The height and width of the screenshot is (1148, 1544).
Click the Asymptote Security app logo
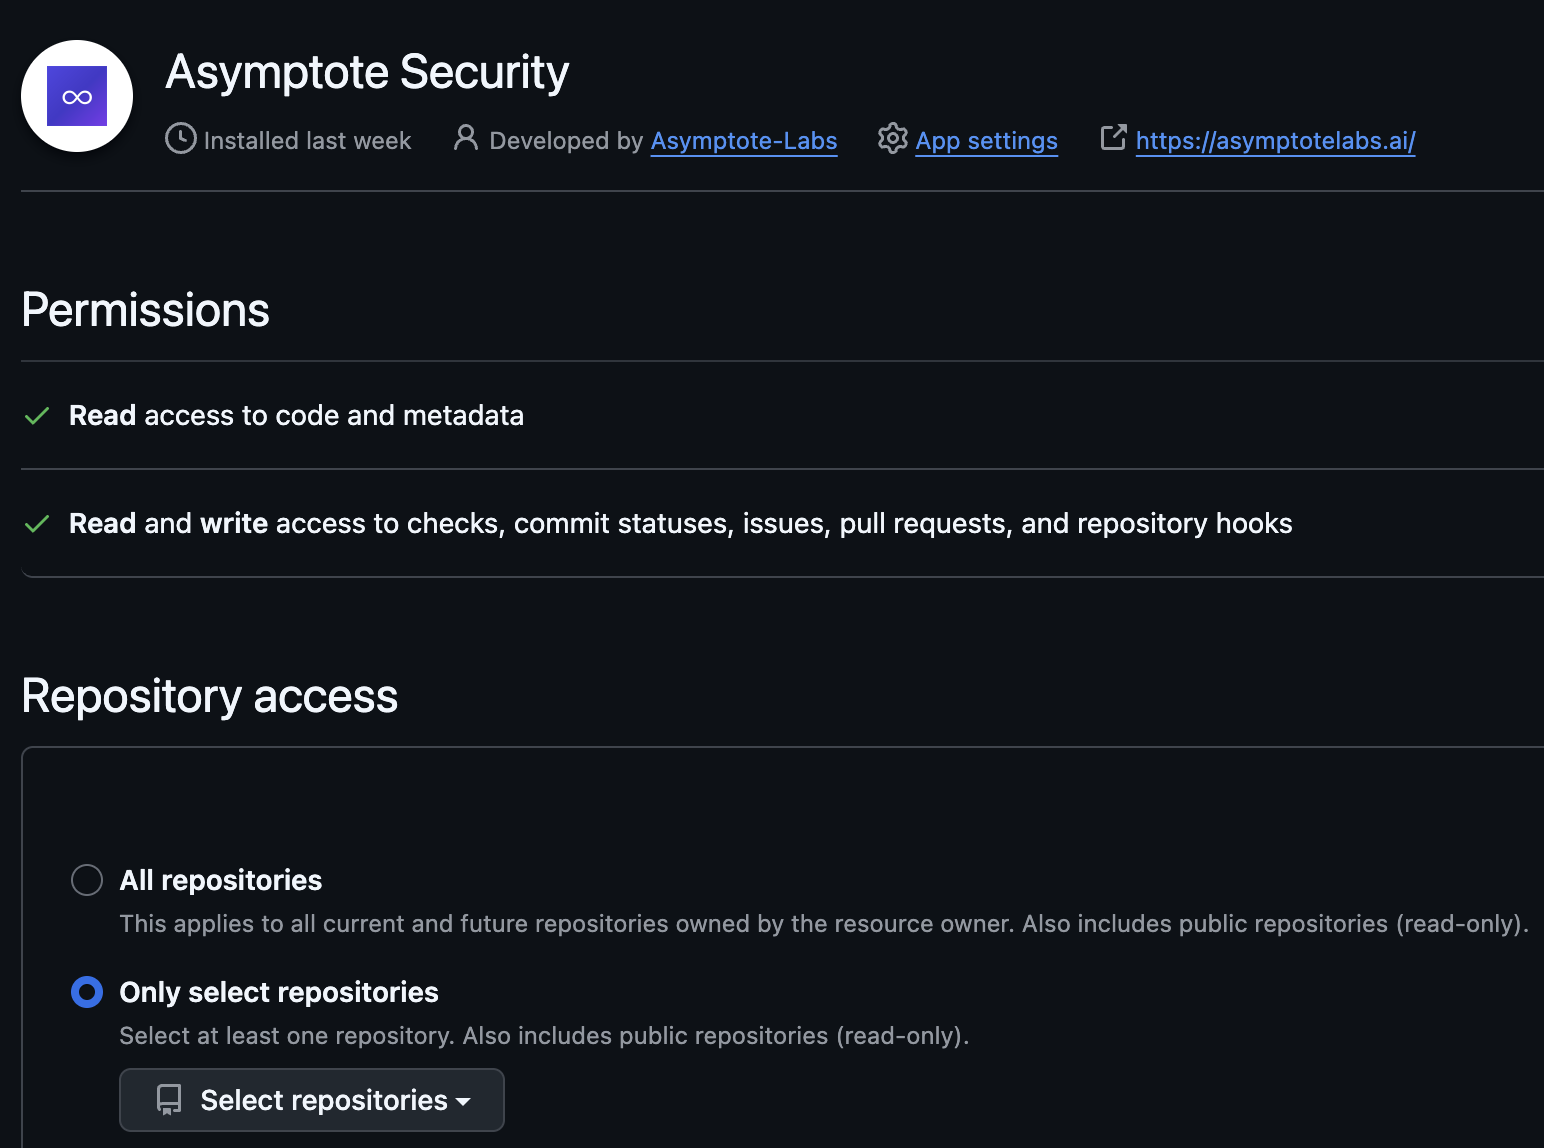[x=77, y=96]
